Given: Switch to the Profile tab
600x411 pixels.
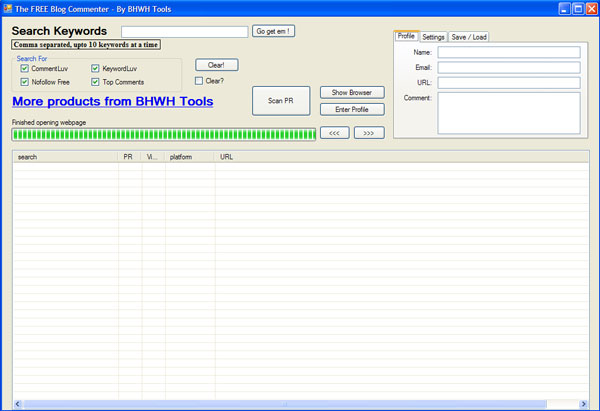Looking at the screenshot, I should (406, 36).
